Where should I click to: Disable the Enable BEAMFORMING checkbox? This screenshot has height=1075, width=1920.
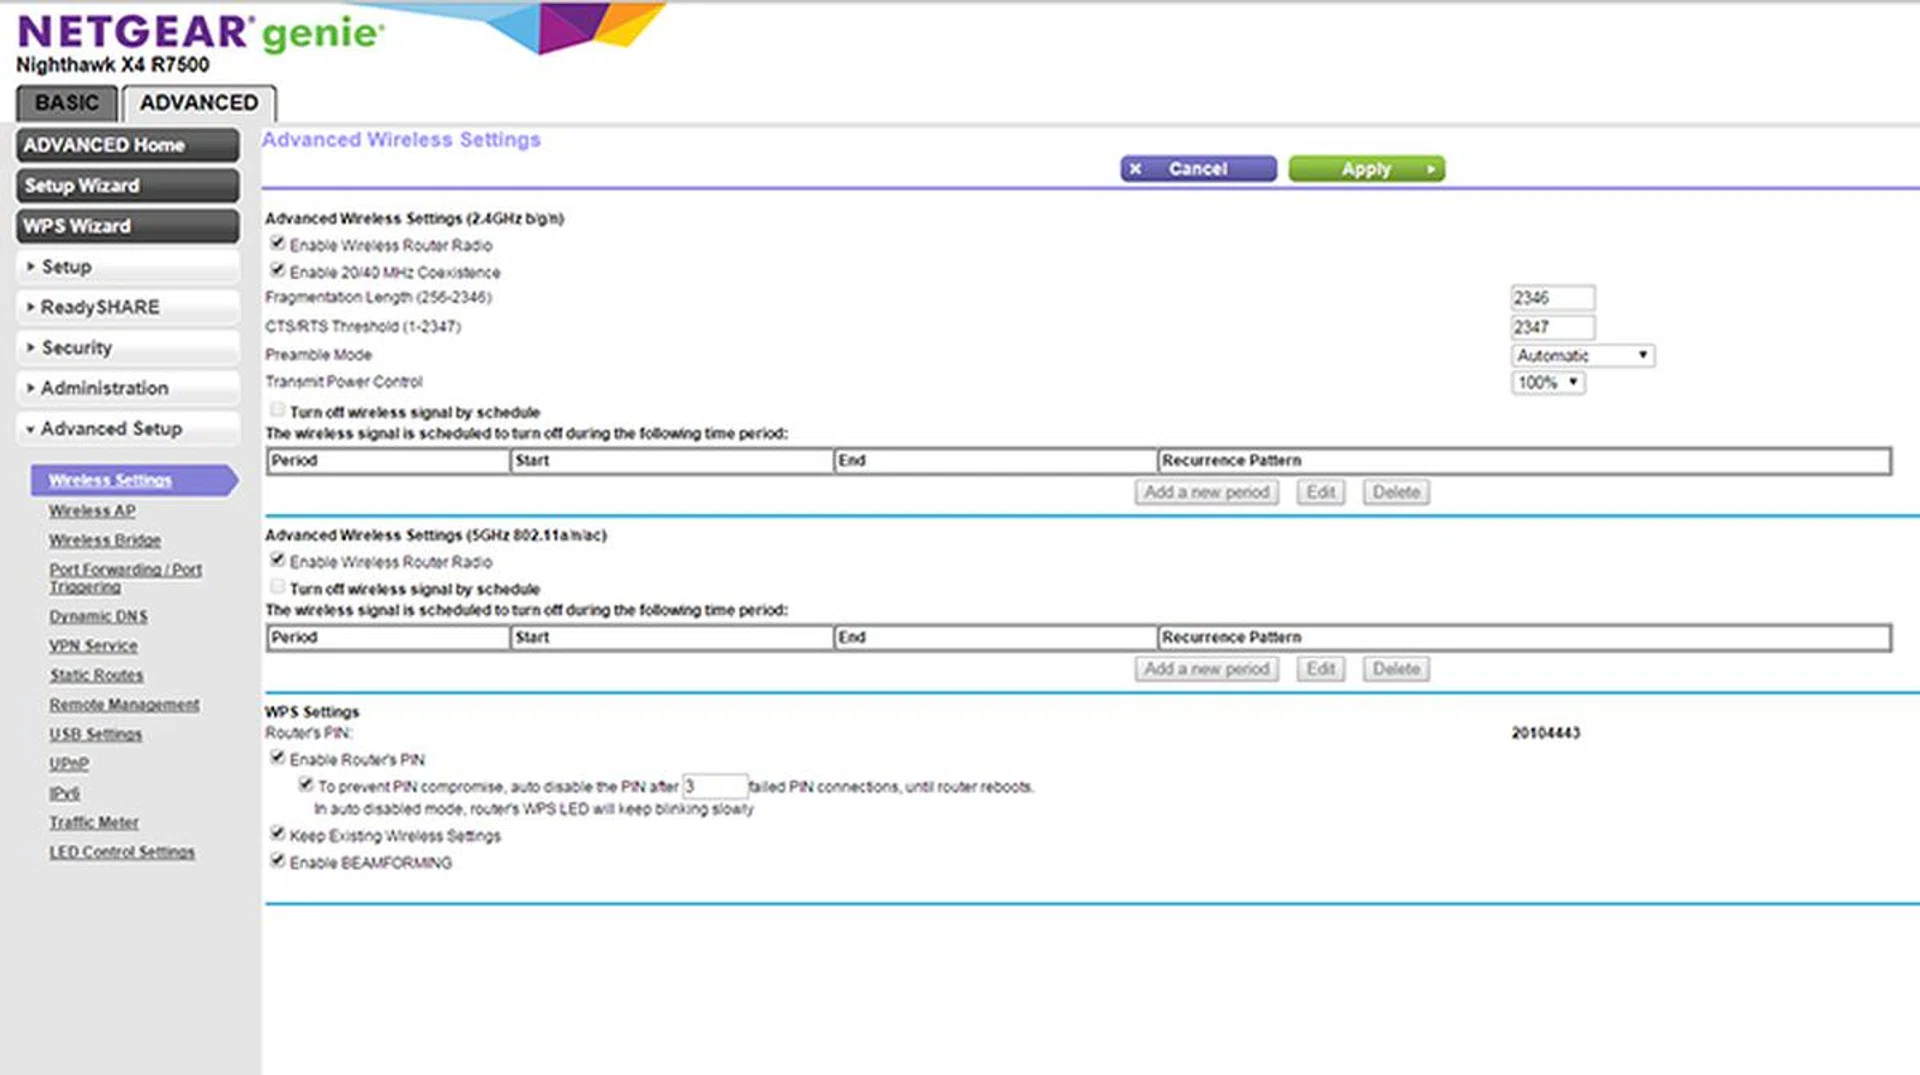(278, 861)
